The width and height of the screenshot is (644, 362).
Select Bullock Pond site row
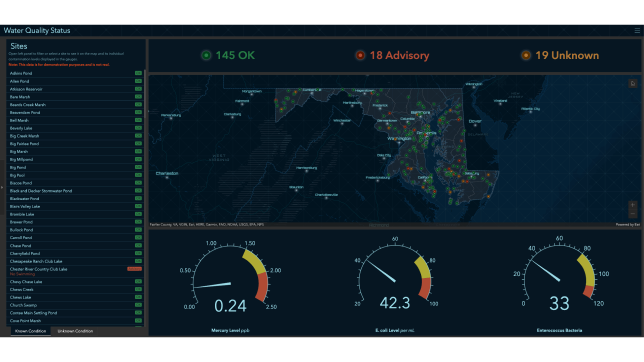76,230
